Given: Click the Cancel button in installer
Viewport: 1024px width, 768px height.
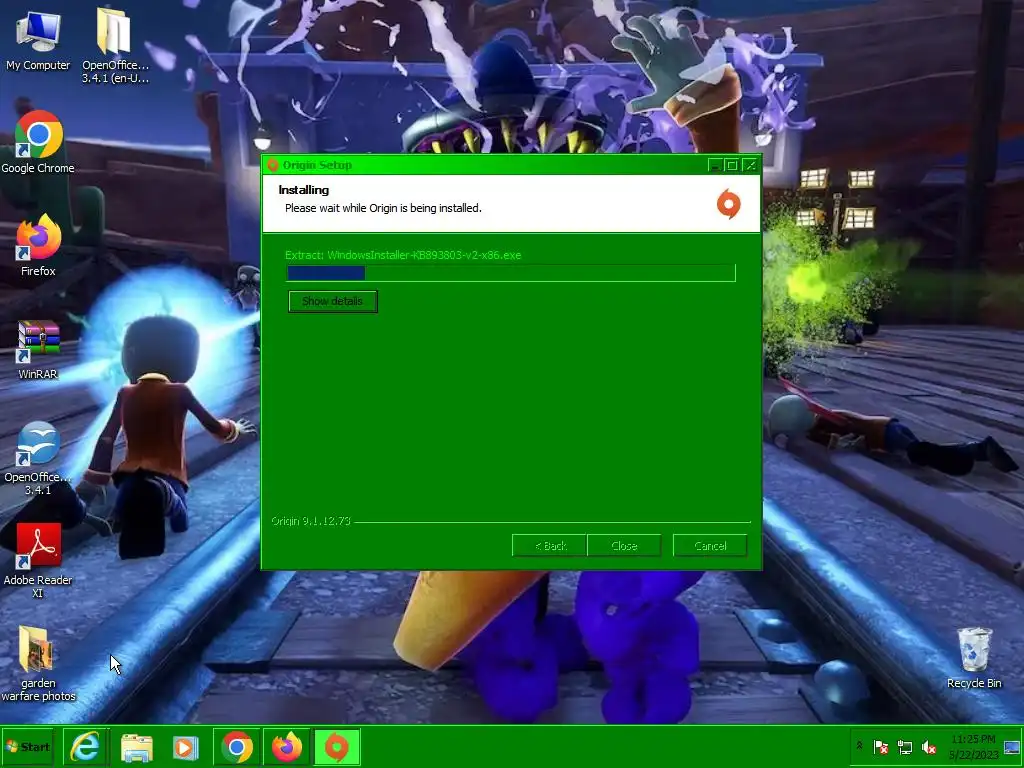Looking at the screenshot, I should pyautogui.click(x=710, y=546).
